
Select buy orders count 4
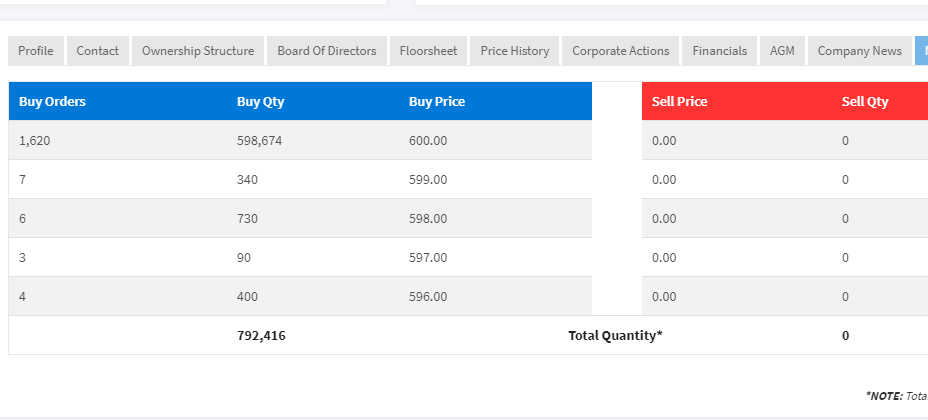(22, 296)
